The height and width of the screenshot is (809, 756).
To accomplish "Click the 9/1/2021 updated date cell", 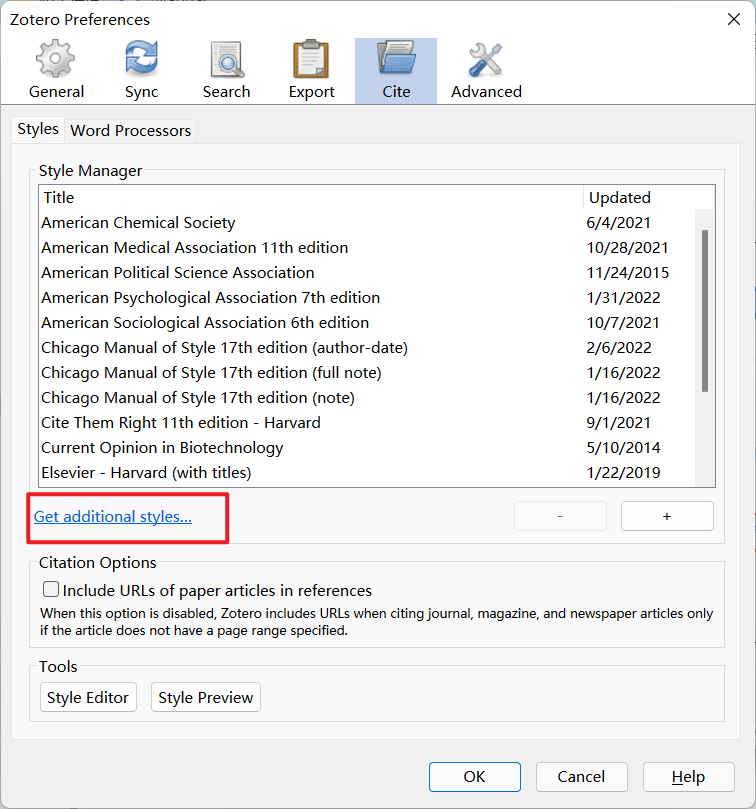I will pyautogui.click(x=618, y=423).
